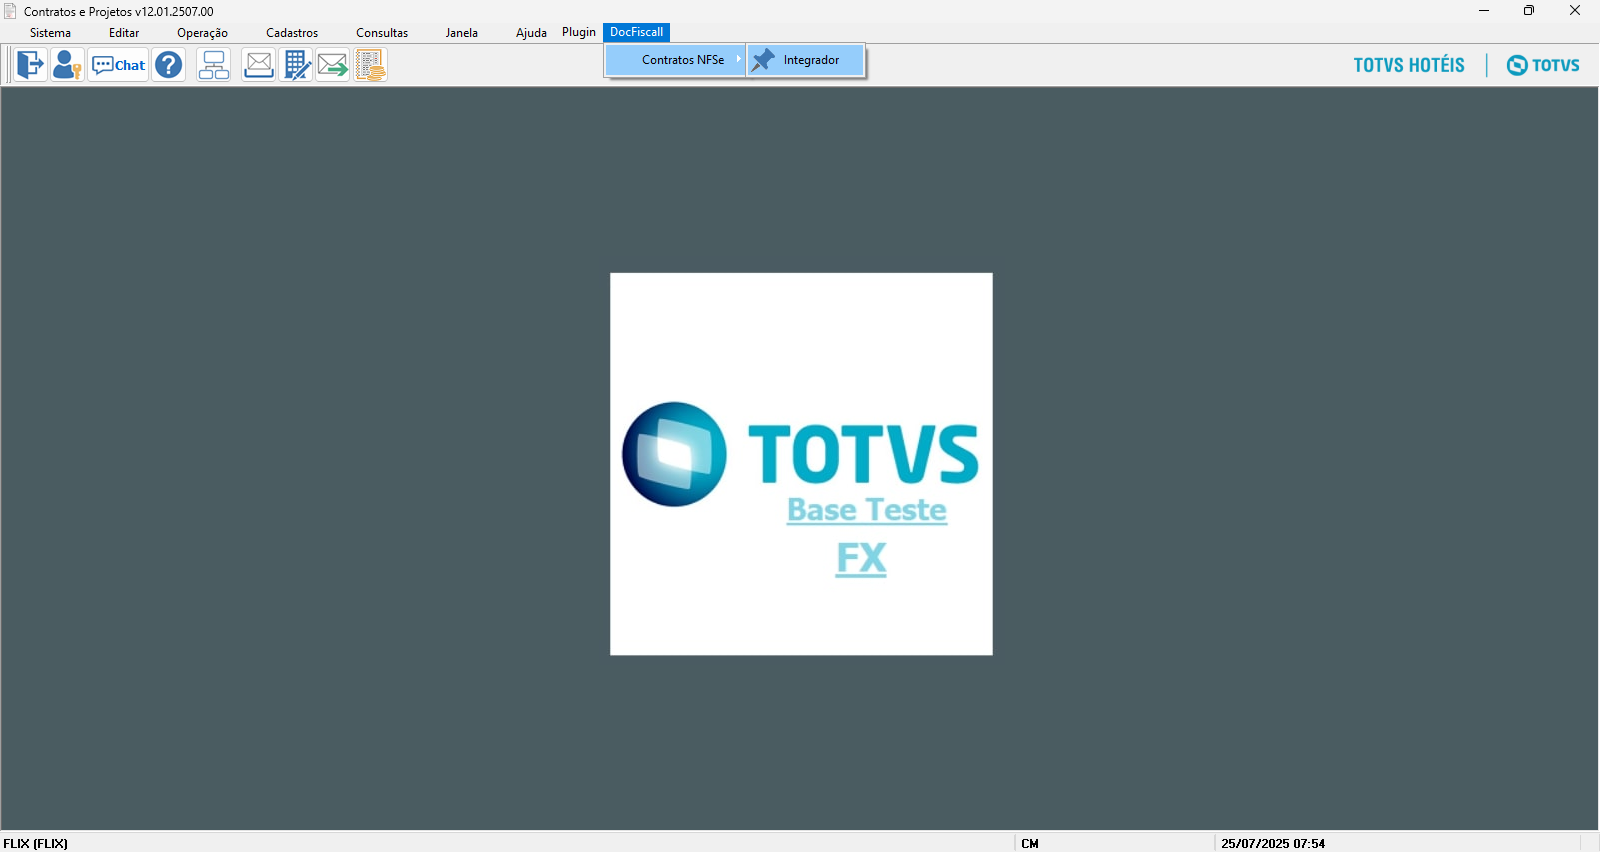The height and width of the screenshot is (852, 1600).
Task: Click the FX link on splash
Action: [x=861, y=558]
